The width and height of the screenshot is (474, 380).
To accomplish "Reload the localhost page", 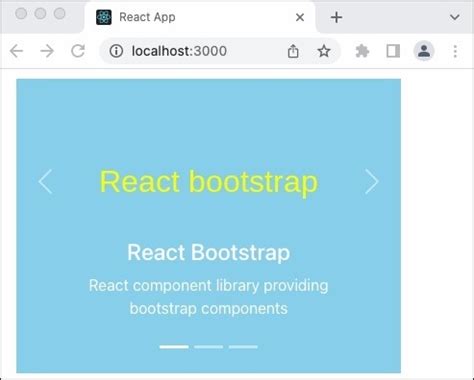I will coord(78,51).
